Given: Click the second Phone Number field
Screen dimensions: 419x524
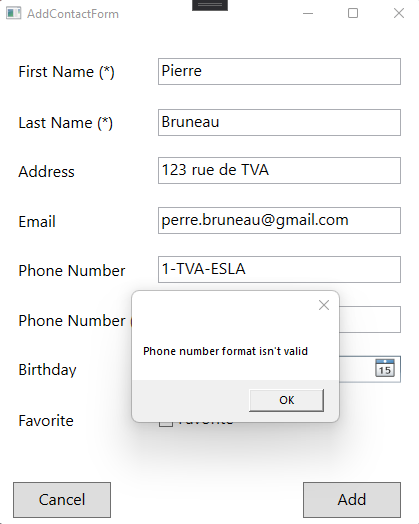Looking at the screenshot, I should click(370, 319).
